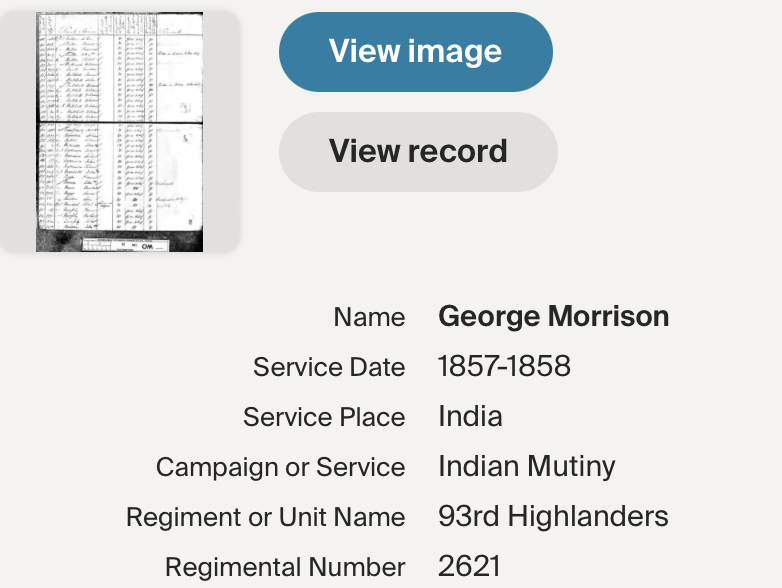
Task: Click the Name field label
Action: [369, 318]
